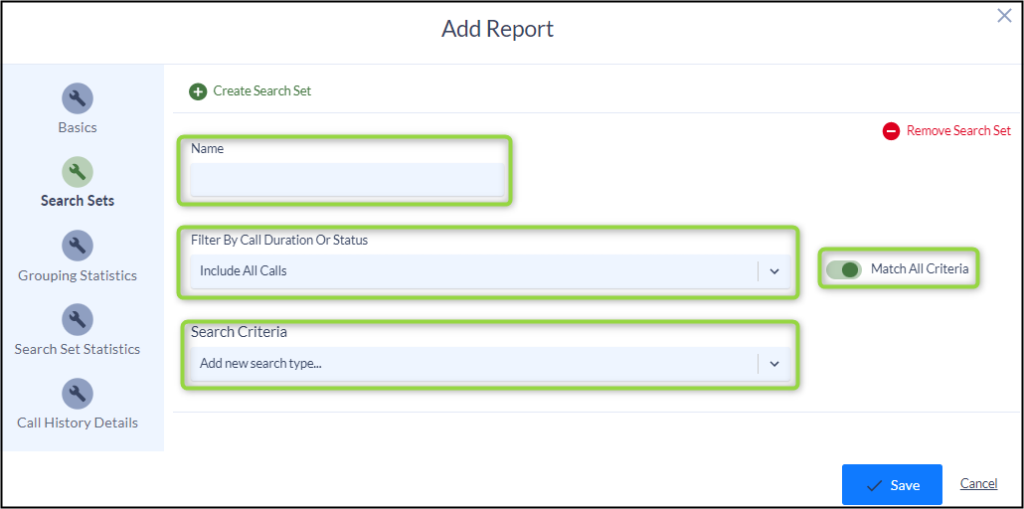This screenshot has width=1024, height=509.
Task: Go to Call History Details step label
Action: tap(78, 423)
